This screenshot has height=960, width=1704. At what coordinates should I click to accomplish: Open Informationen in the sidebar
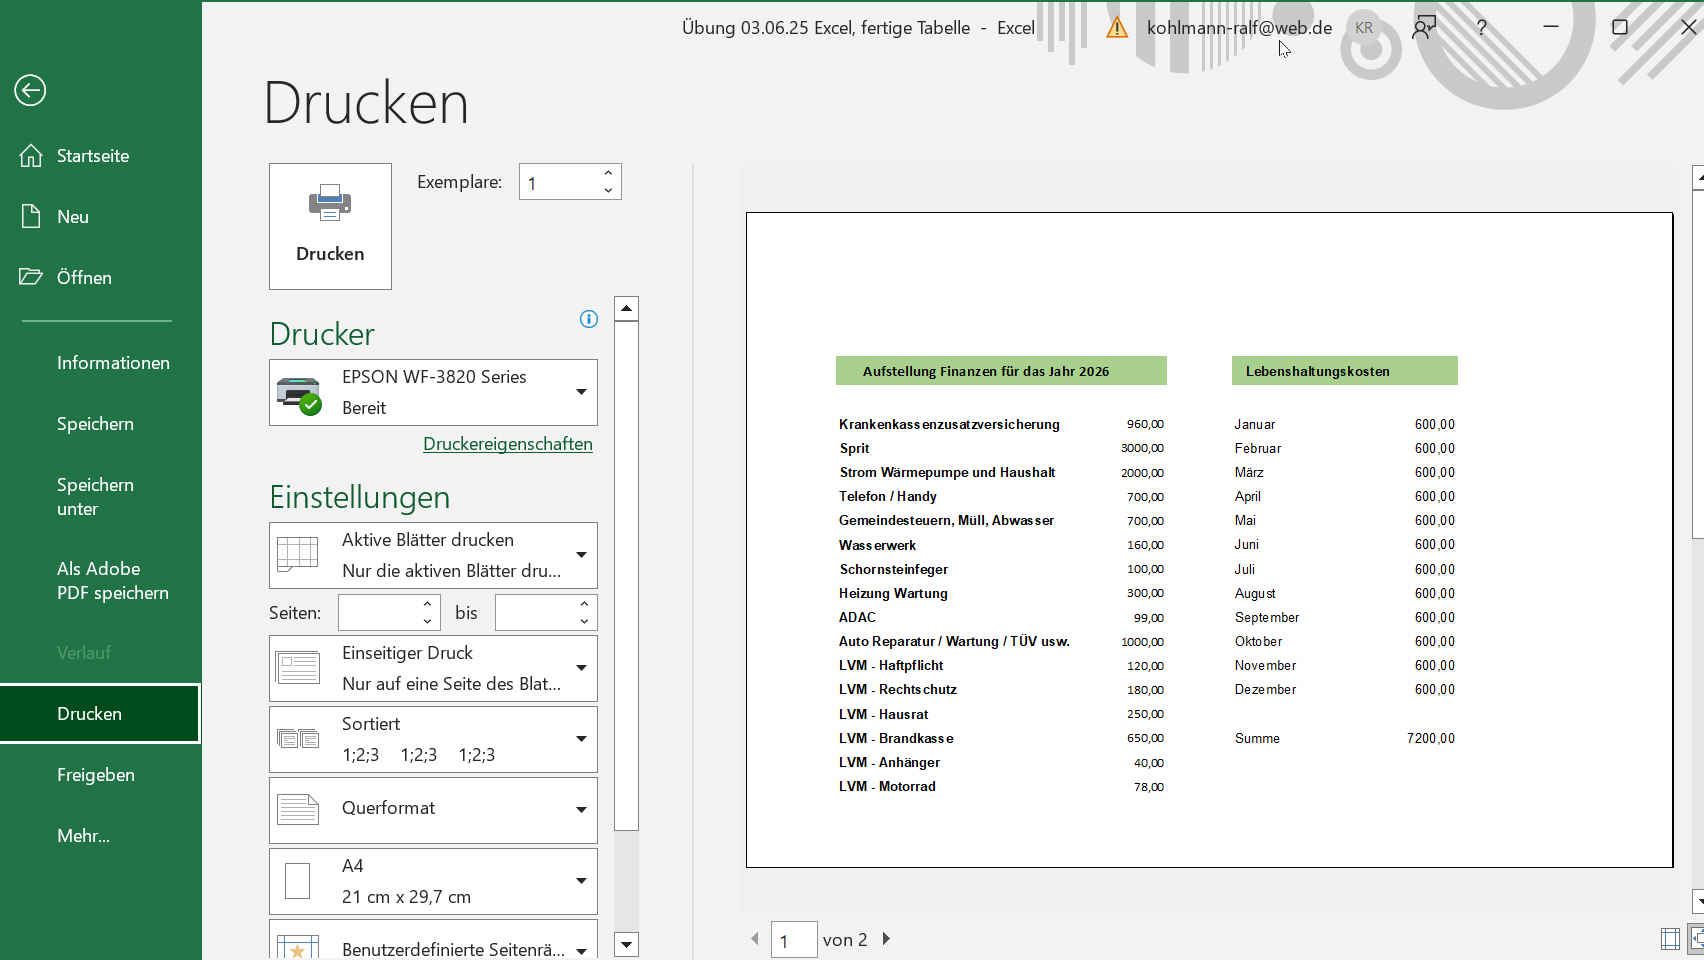click(113, 363)
